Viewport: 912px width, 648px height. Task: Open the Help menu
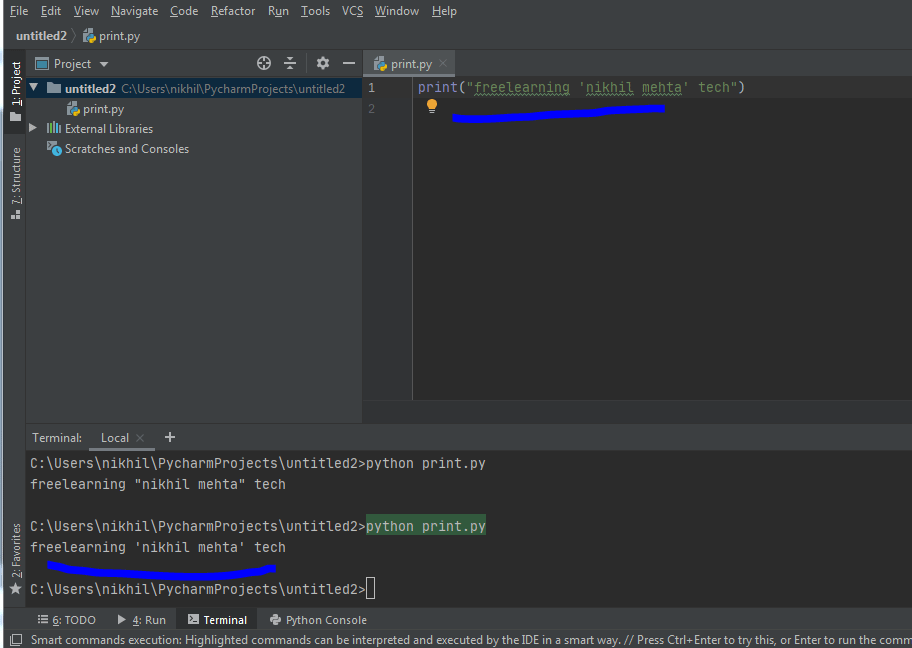tap(444, 11)
